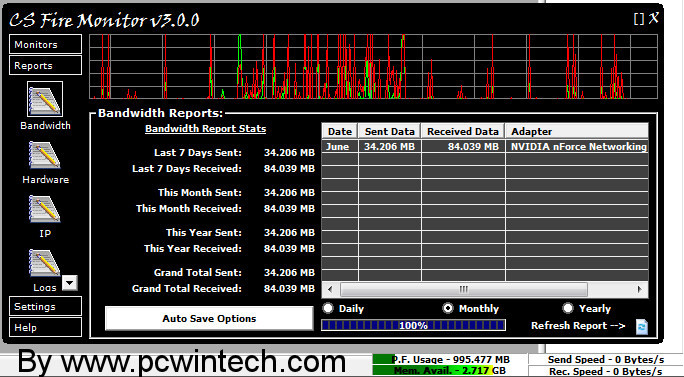Screen dimensions: 684x377
Task: Open the Monitors menu
Action: pyautogui.click(x=45, y=44)
